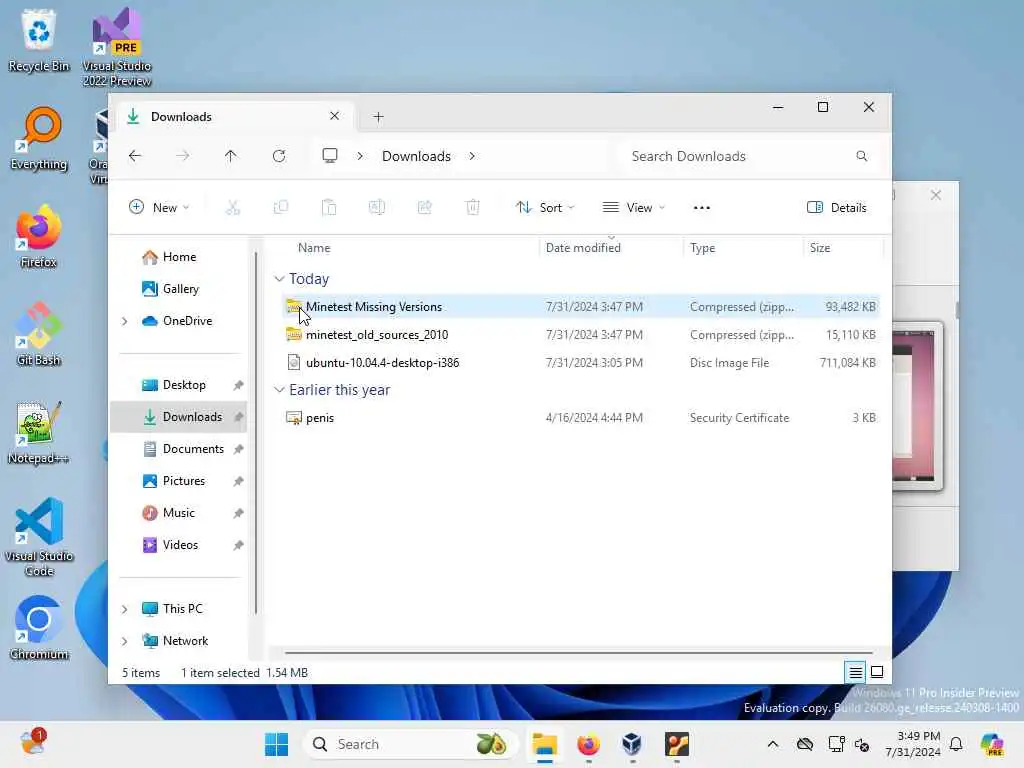The width and height of the screenshot is (1024, 768).
Task: Add a new File Explorer tab
Action: click(378, 117)
